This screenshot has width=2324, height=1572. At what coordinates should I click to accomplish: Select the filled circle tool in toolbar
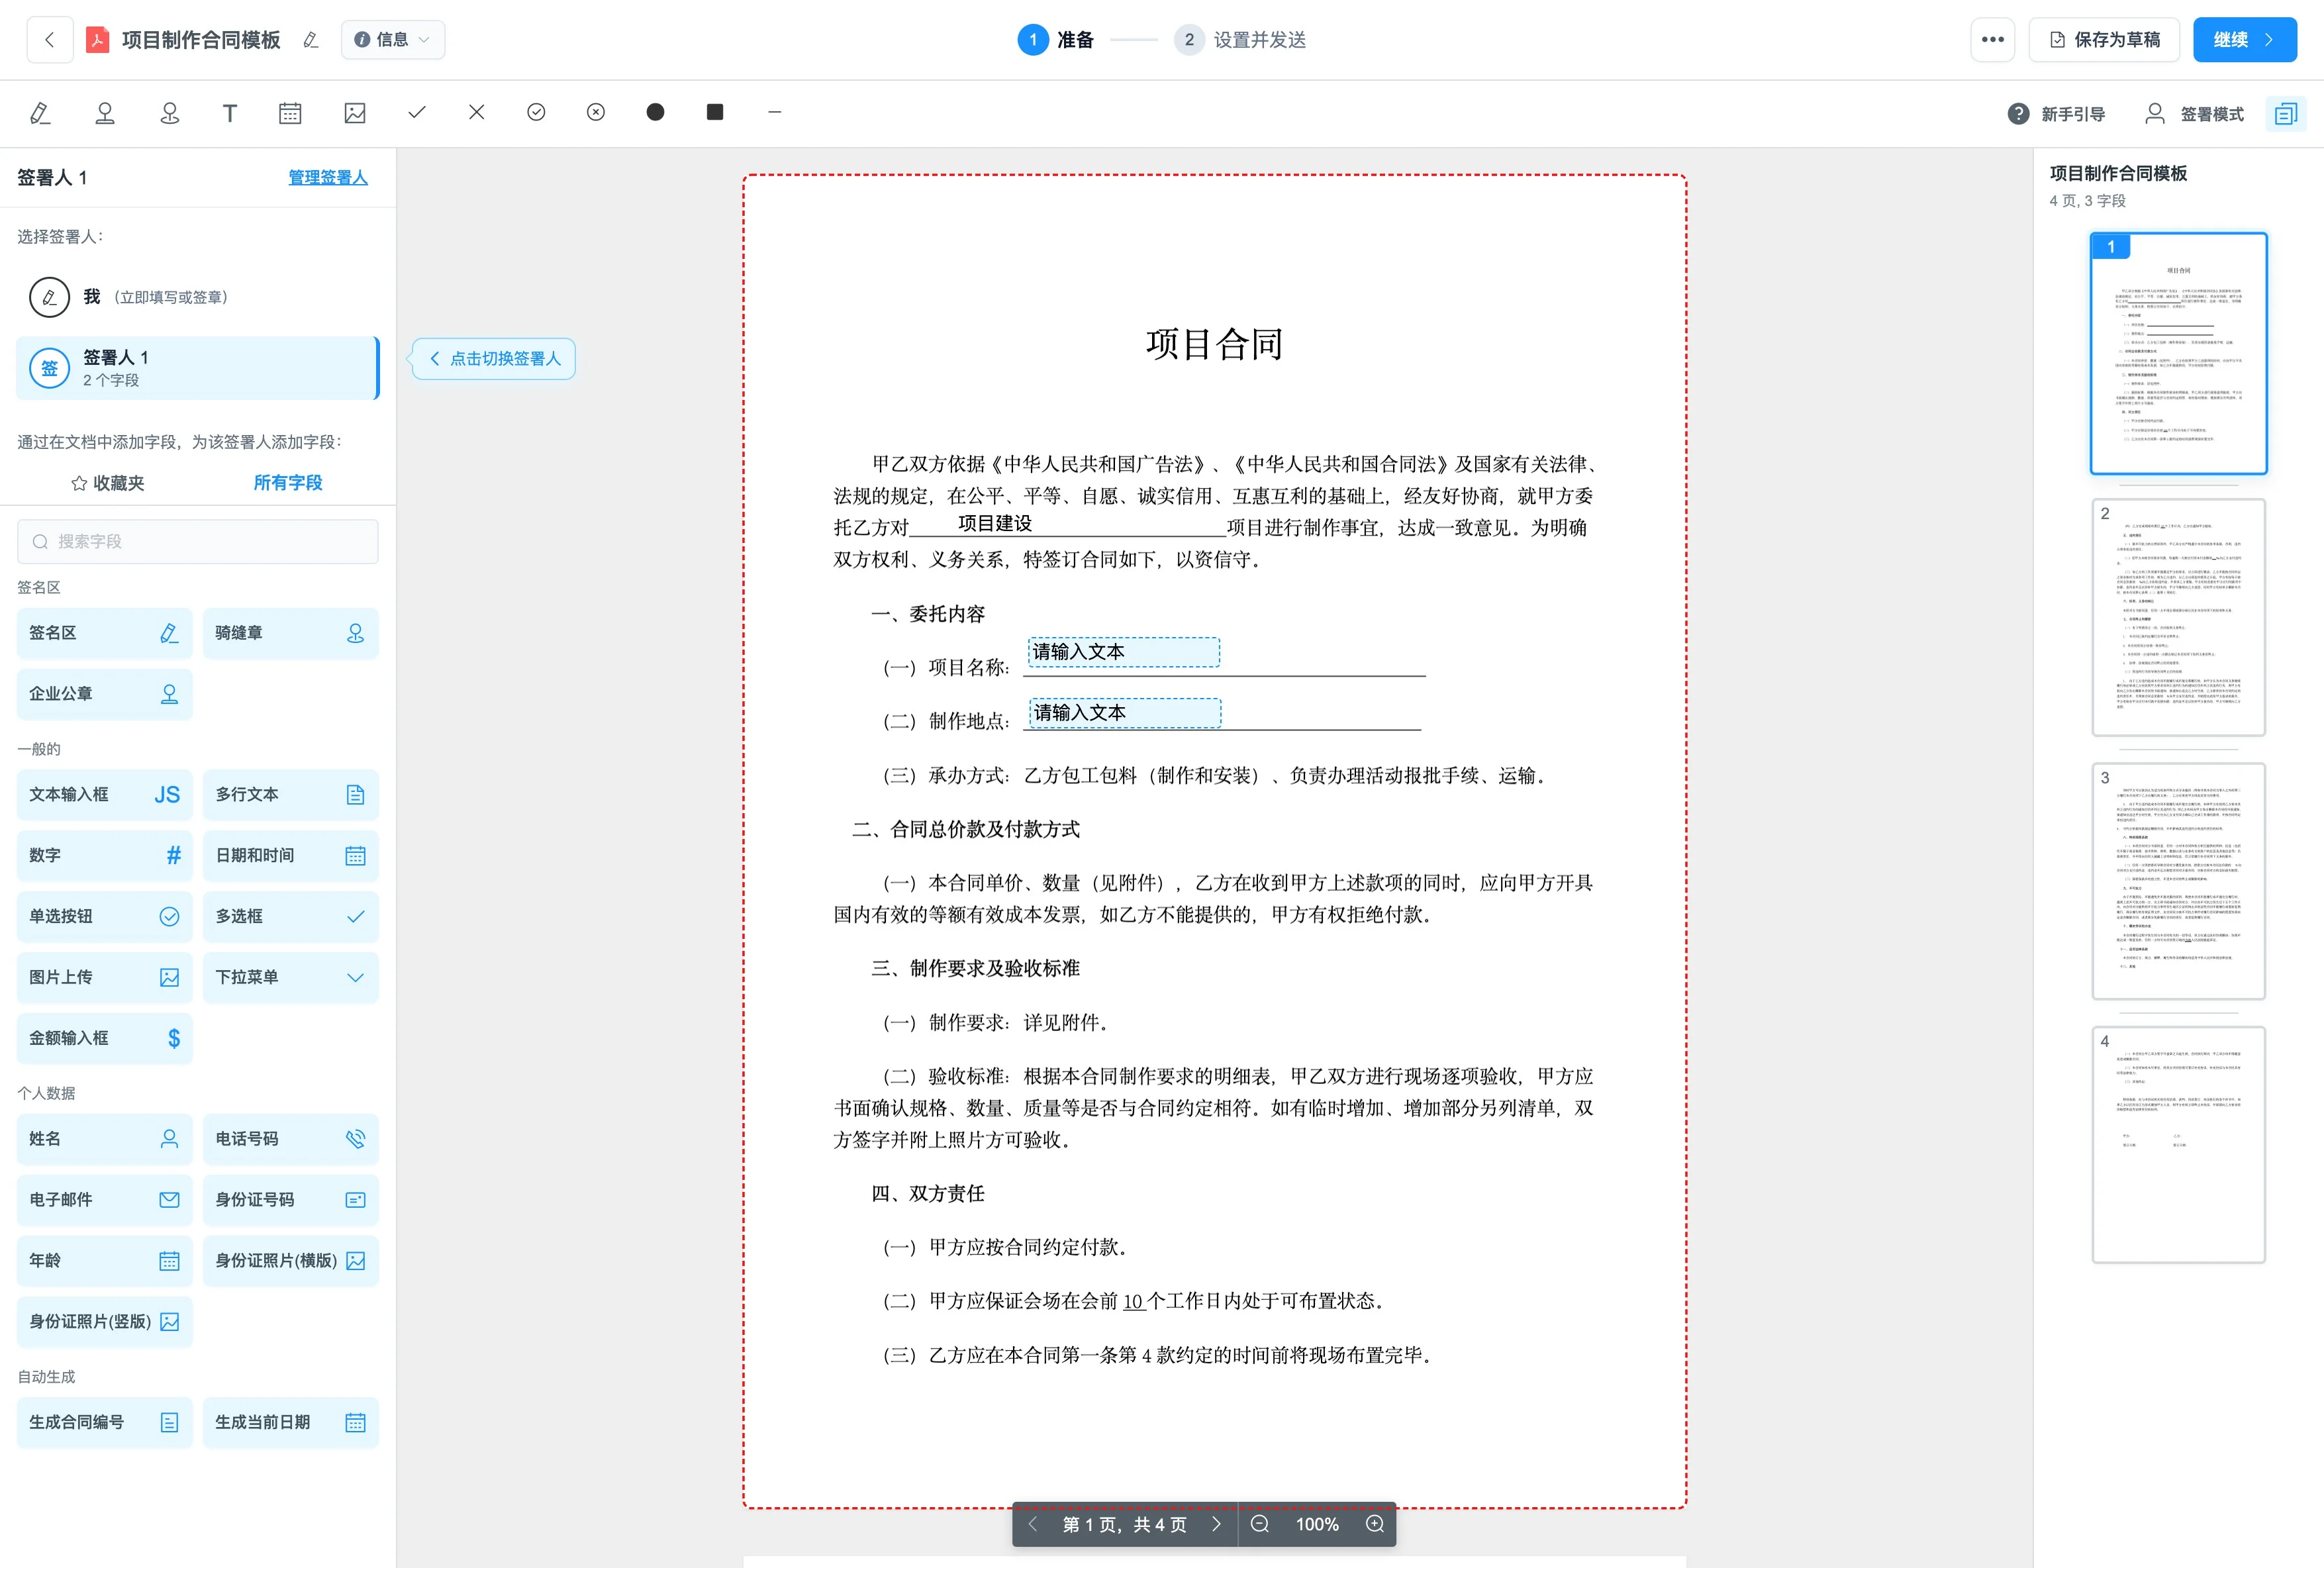[655, 112]
